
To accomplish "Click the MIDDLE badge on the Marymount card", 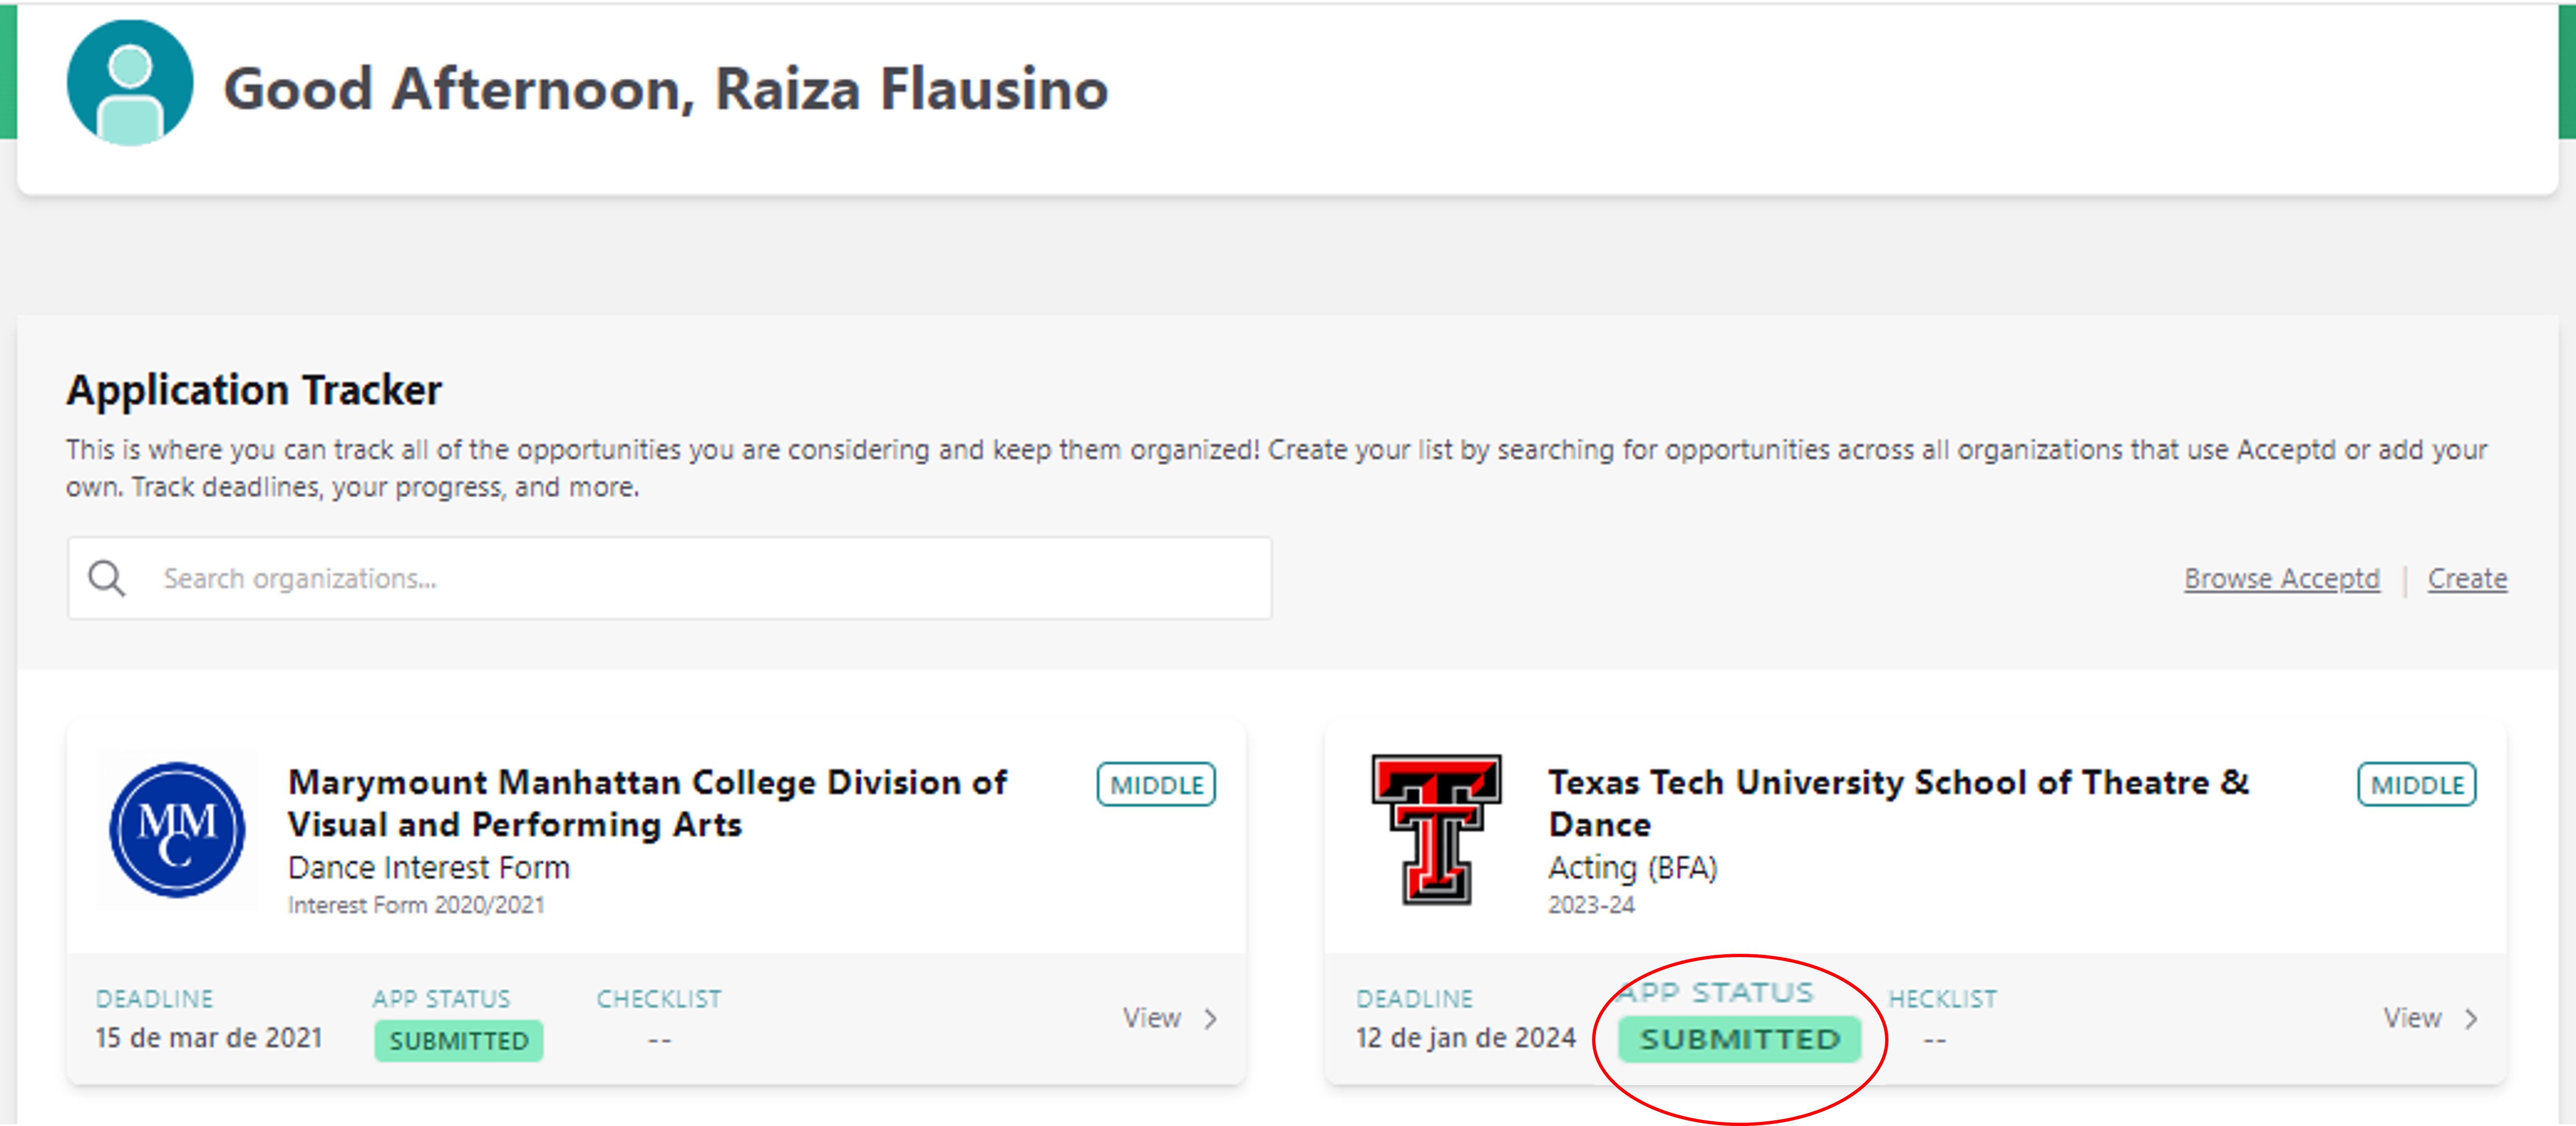I will (1156, 785).
